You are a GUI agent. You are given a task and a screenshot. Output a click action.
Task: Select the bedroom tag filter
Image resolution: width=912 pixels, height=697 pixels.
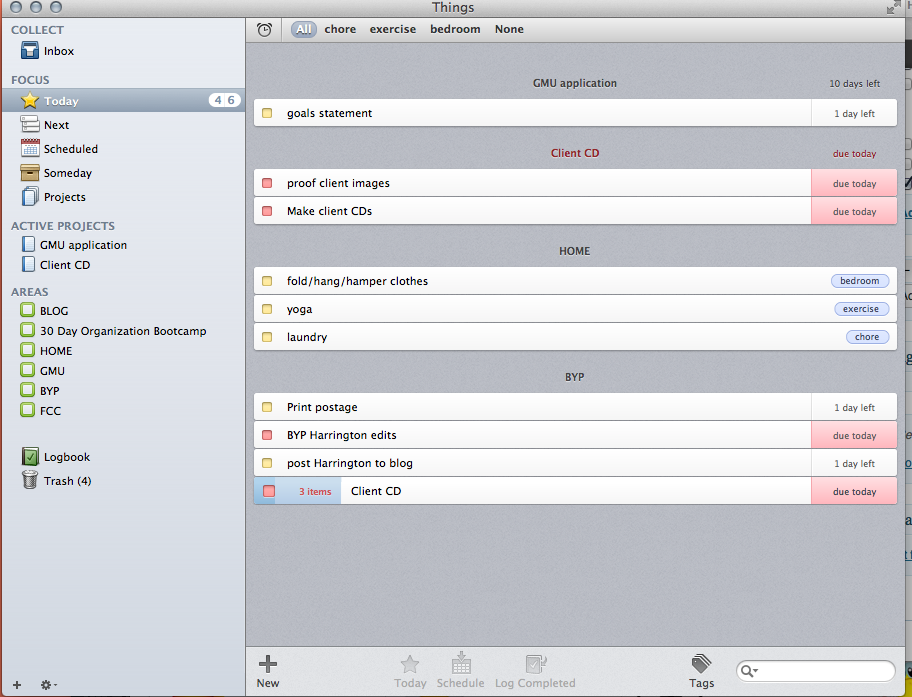455,30
